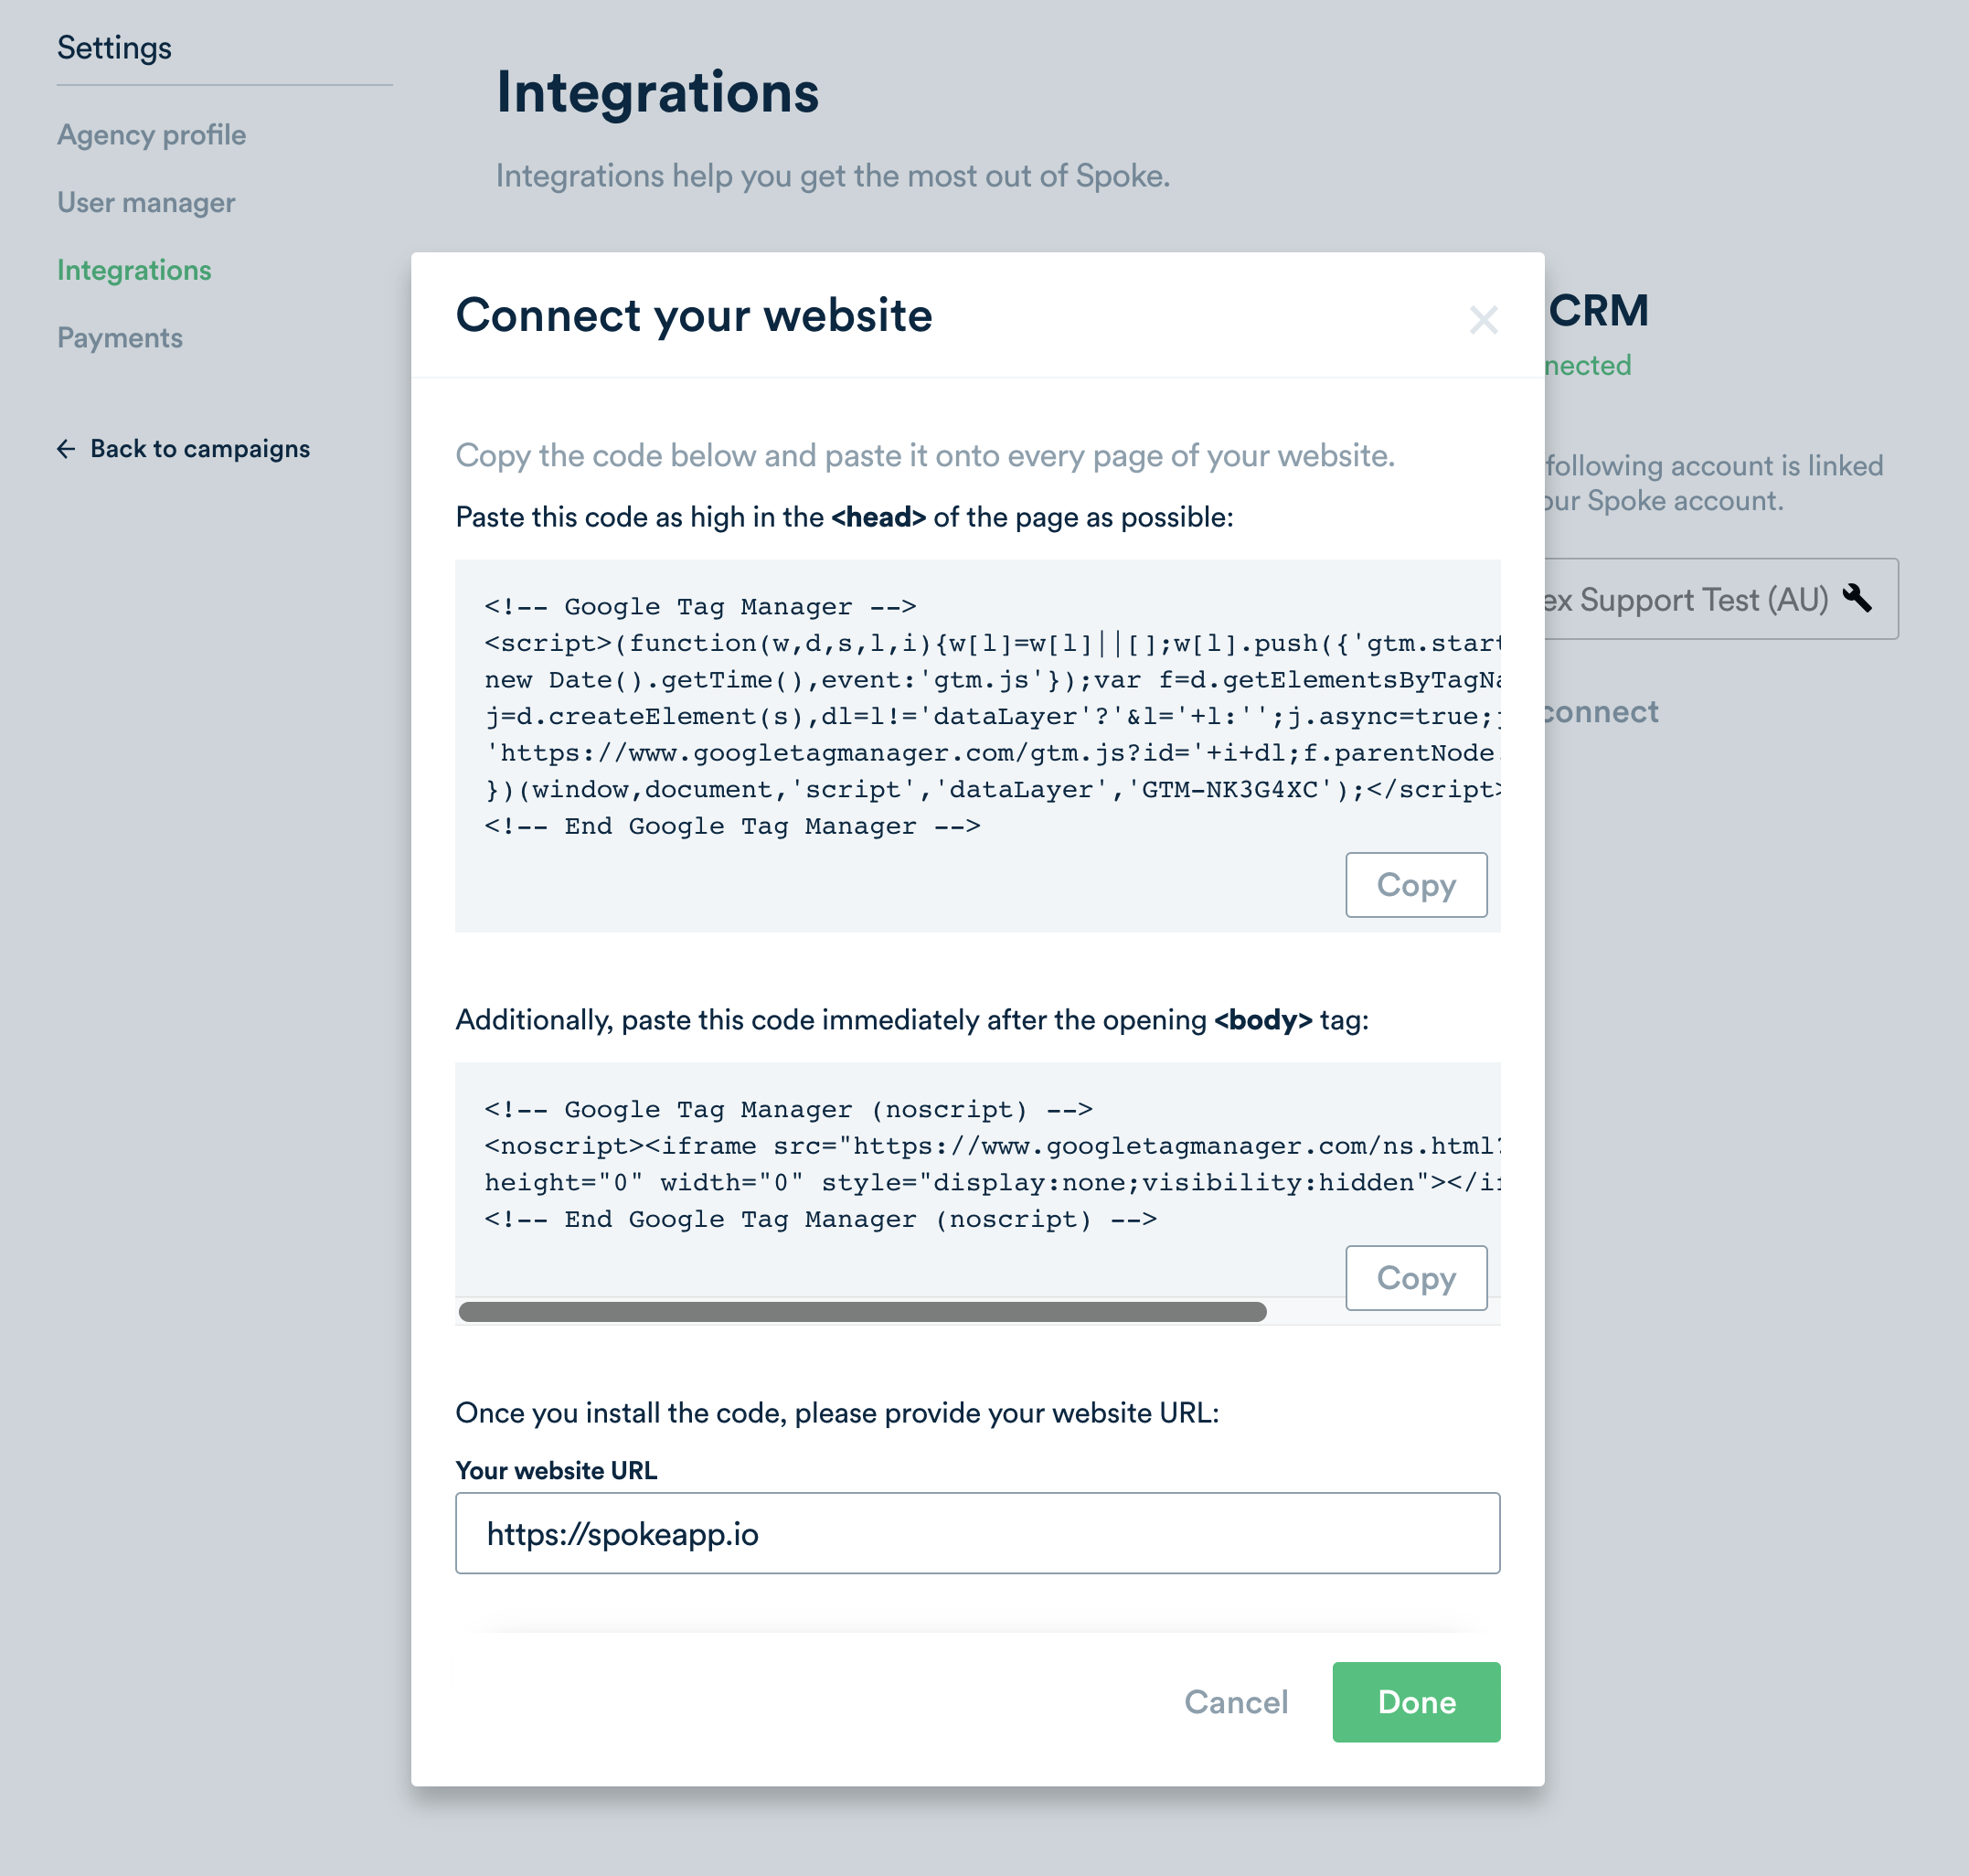Click the horizontal scrollbar under noscript code
This screenshot has height=1876, width=1969.
[862, 1311]
